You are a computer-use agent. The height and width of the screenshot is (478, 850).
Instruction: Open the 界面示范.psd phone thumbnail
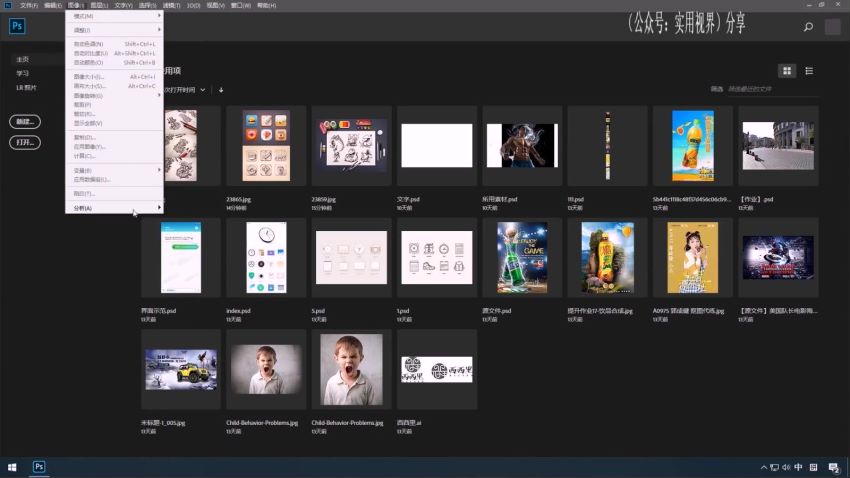tap(181, 257)
